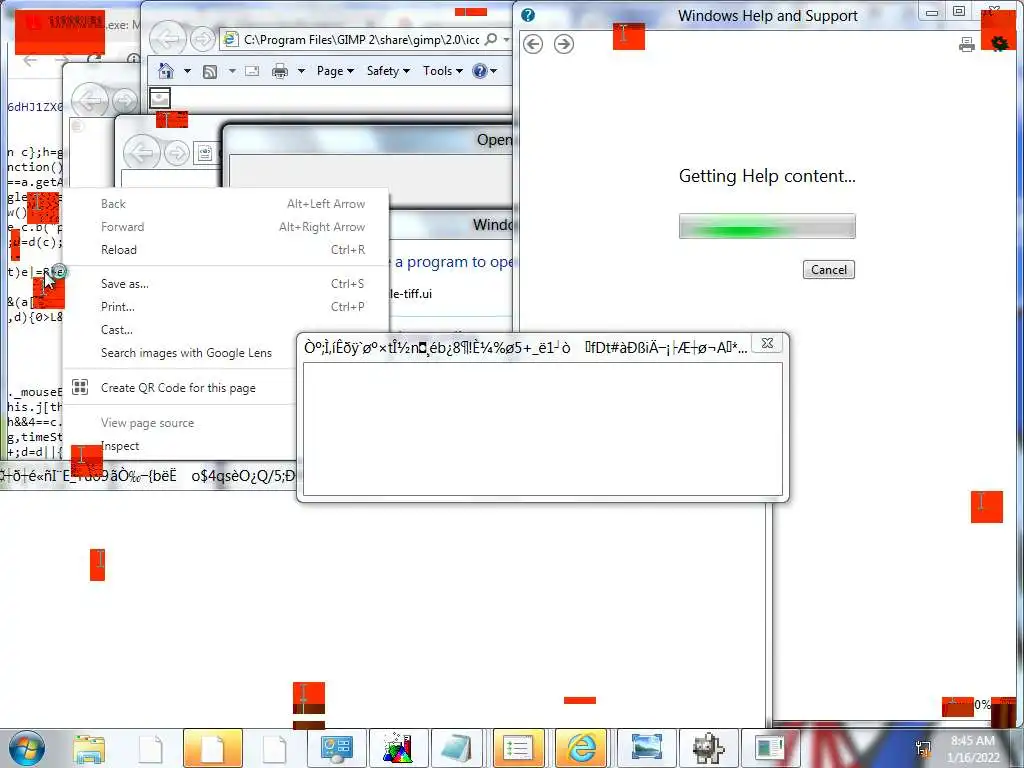Viewport: 1024px width, 768px height.
Task: Open Windows Explorer from the taskbar
Action: tap(89, 748)
